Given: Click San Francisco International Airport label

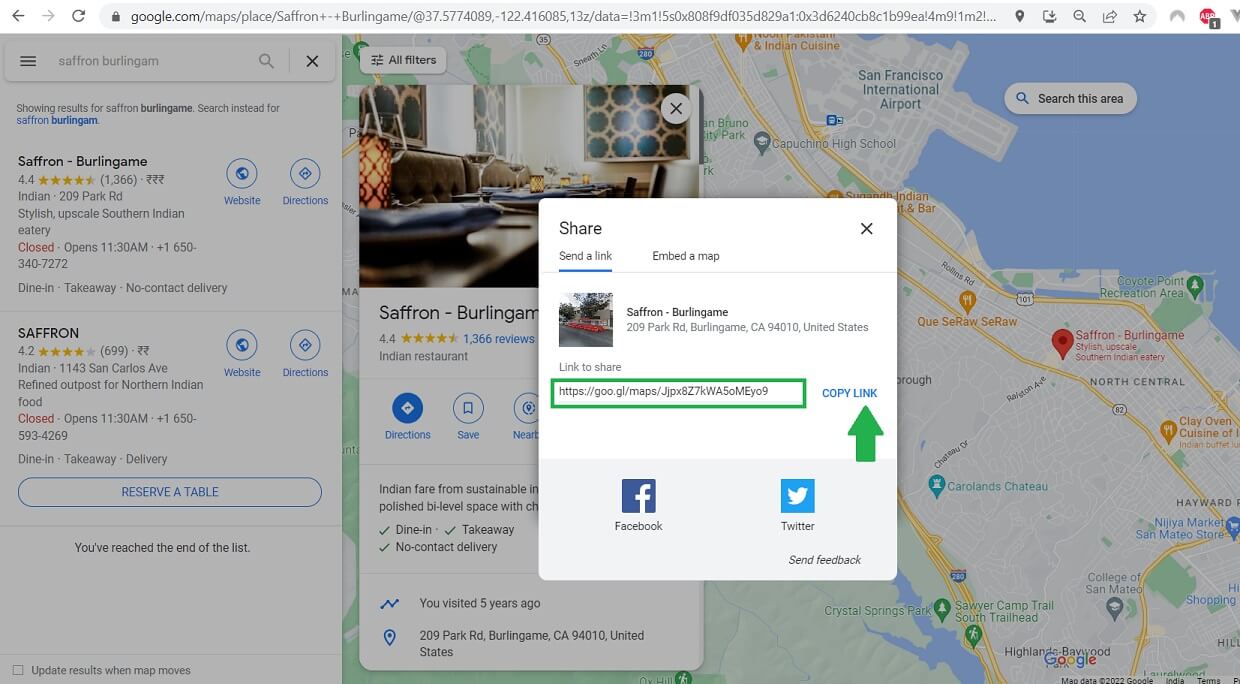Looking at the screenshot, I should (x=900, y=89).
